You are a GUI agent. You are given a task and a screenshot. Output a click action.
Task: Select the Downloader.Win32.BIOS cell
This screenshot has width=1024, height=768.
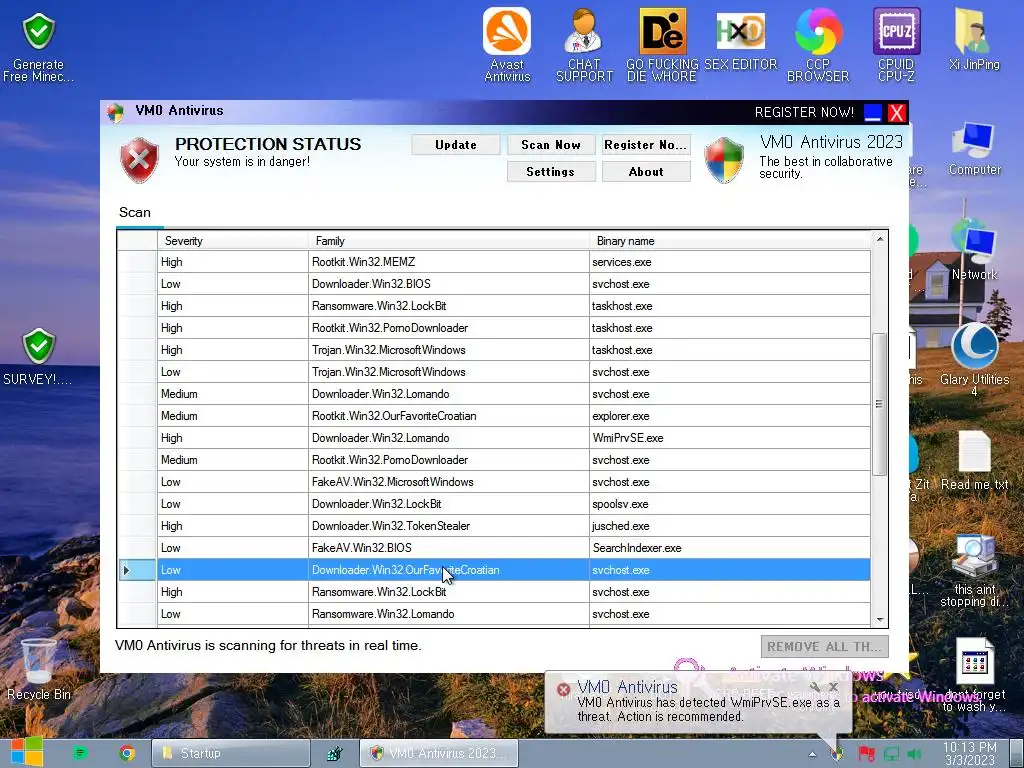point(449,284)
